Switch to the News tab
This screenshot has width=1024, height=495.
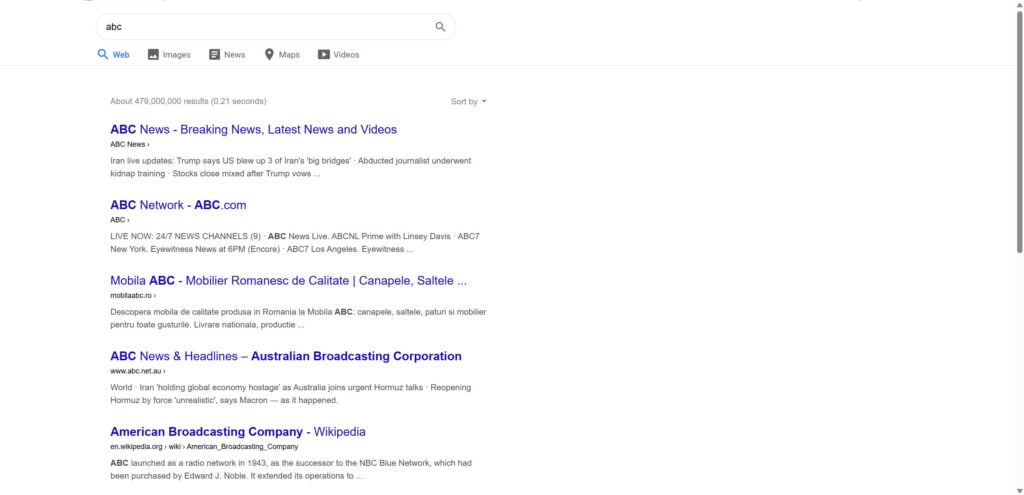tap(227, 55)
